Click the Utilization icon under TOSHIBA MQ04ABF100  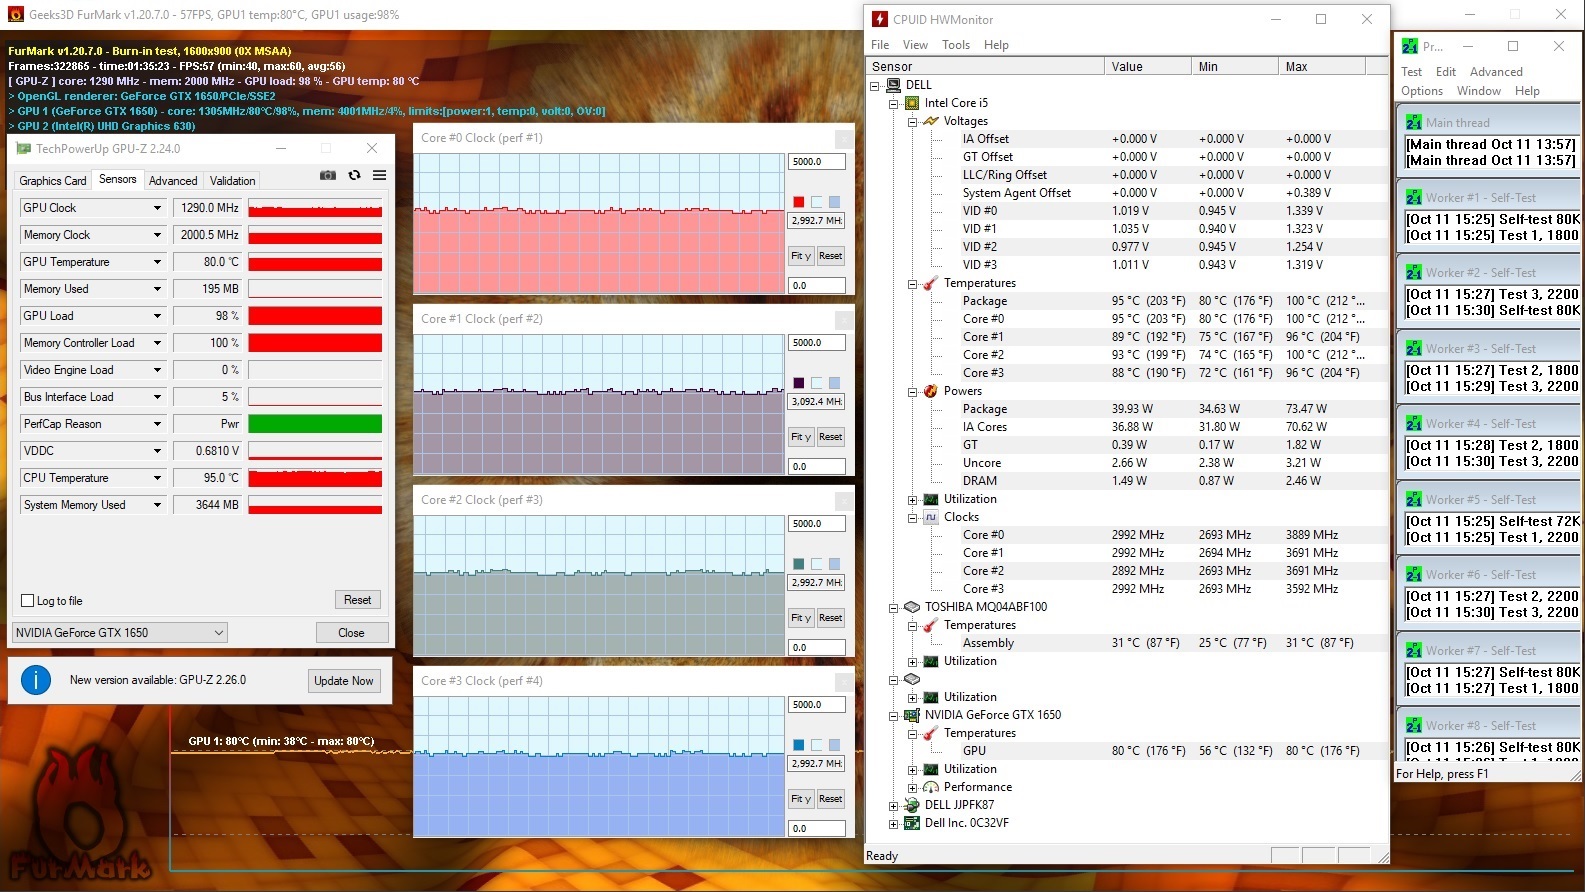931,661
